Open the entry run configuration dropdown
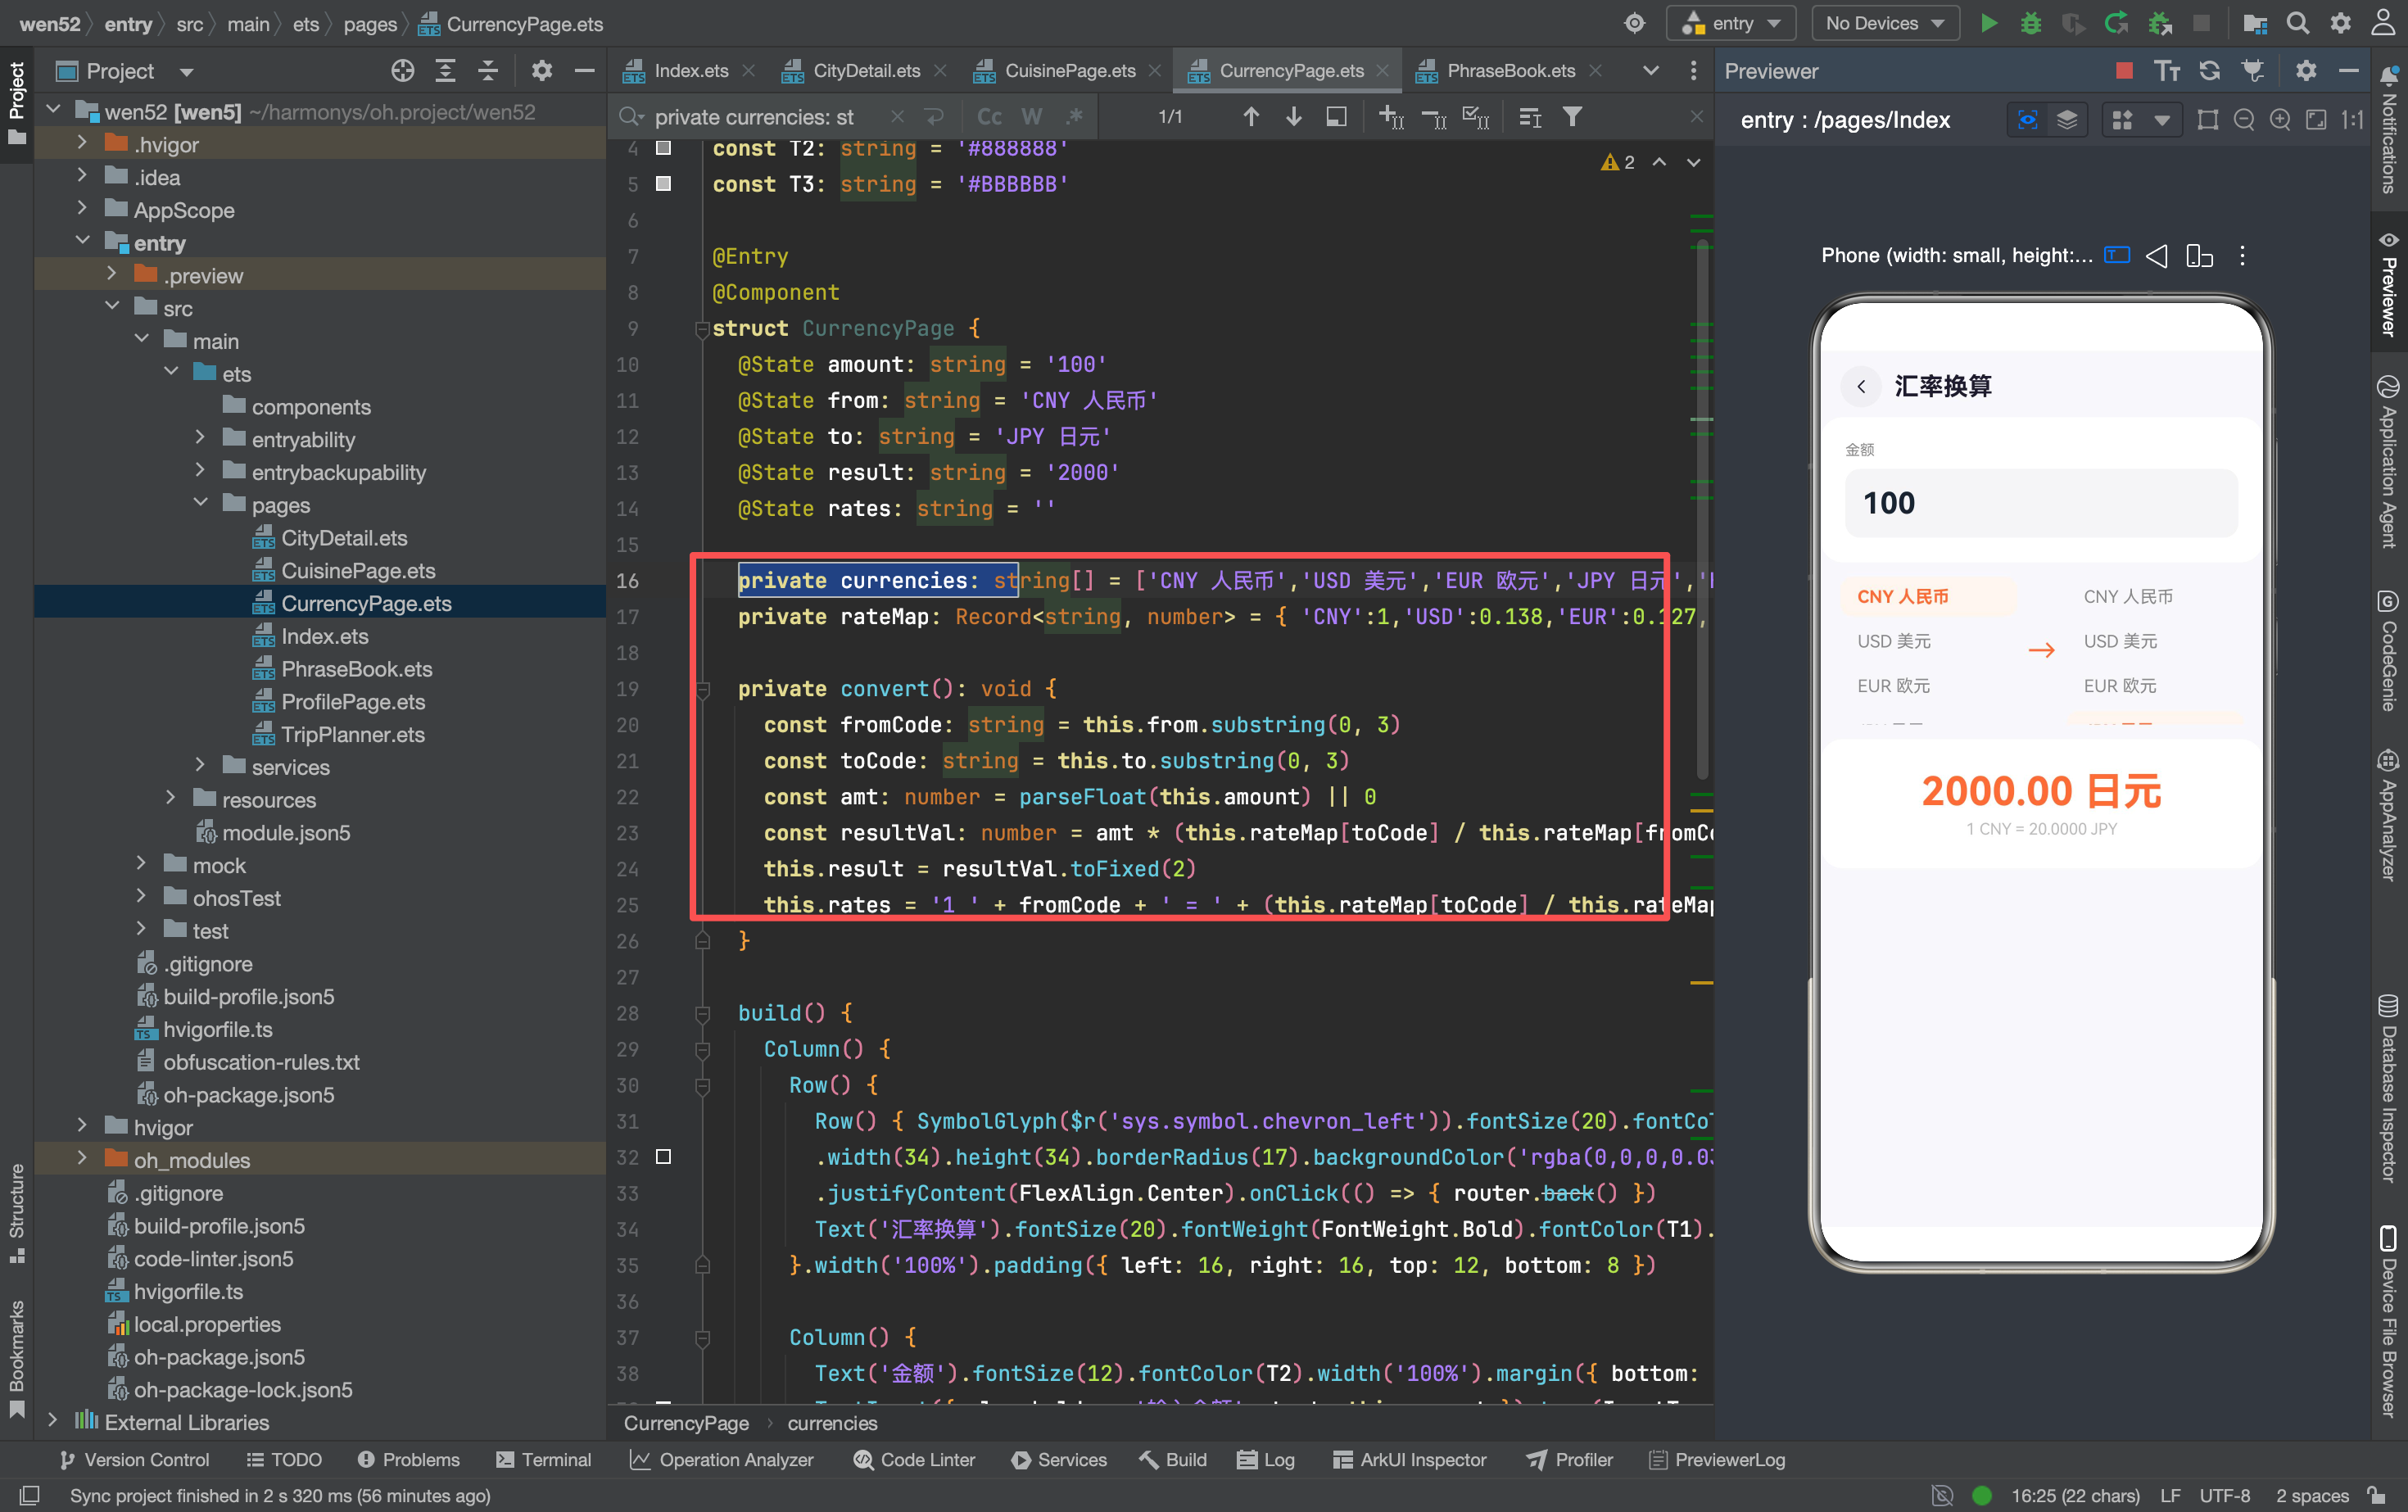Viewport: 2408px width, 1512px height. click(x=1731, y=23)
